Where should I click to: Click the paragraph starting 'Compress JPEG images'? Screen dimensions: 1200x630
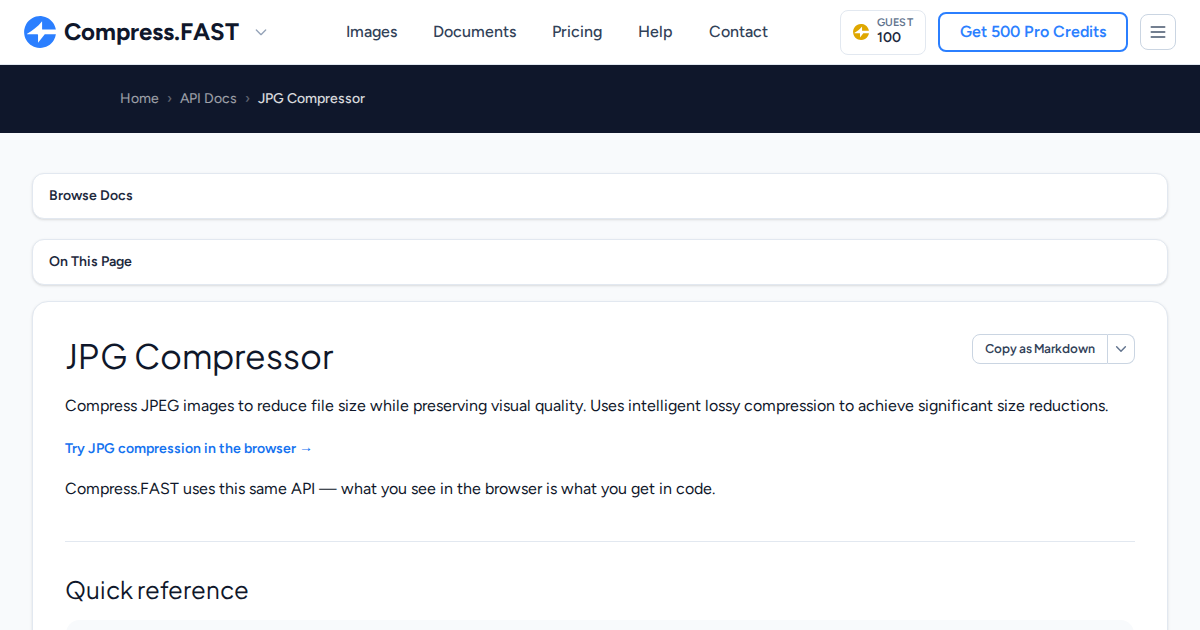coord(587,406)
